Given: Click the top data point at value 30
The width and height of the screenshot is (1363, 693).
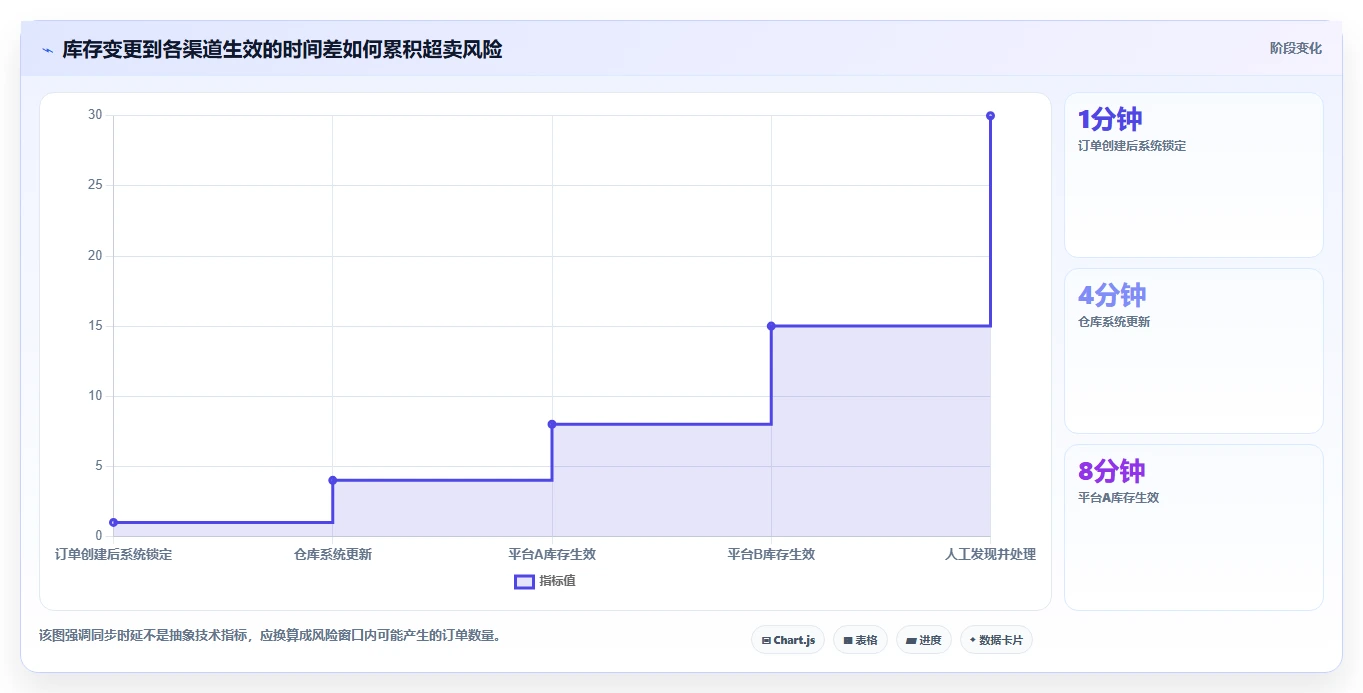Looking at the screenshot, I should (x=990, y=116).
